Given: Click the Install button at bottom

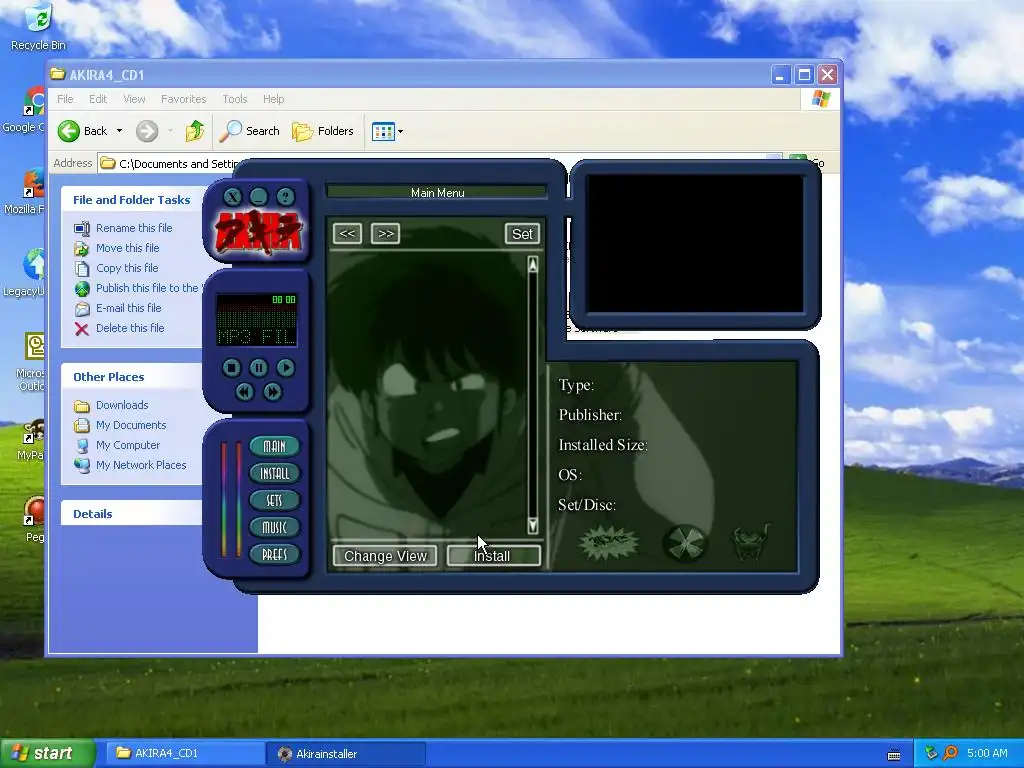Looking at the screenshot, I should pyautogui.click(x=494, y=556).
